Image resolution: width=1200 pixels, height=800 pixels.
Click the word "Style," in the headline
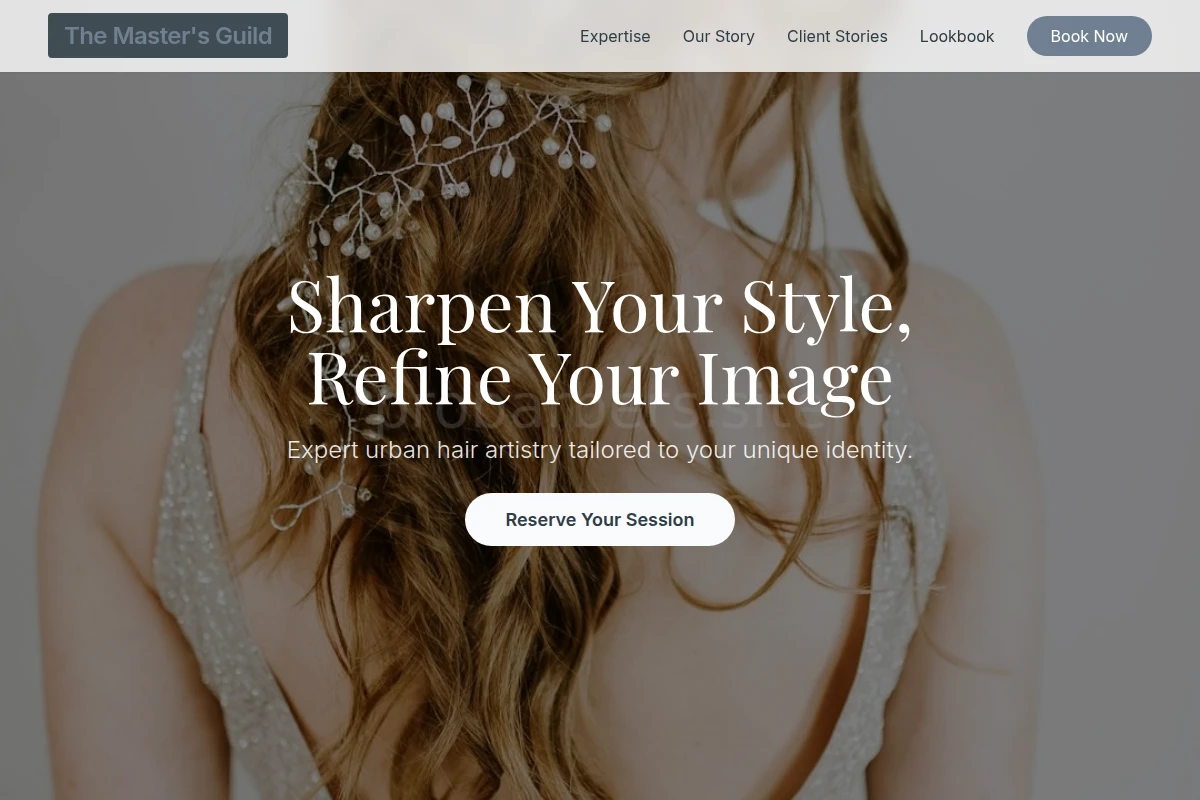pyautogui.click(x=827, y=305)
